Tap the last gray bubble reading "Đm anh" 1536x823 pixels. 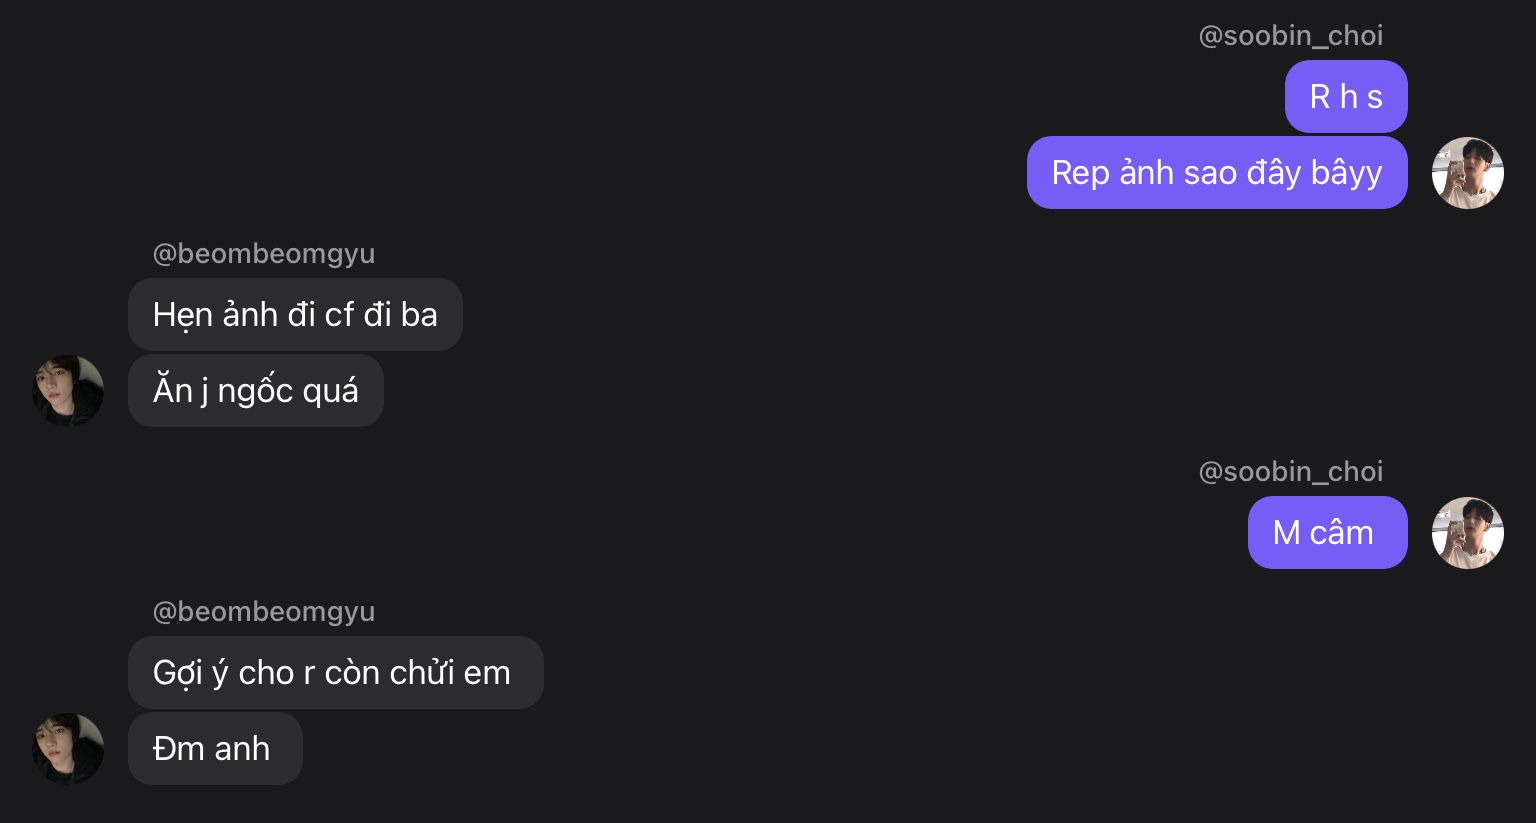[215, 749]
